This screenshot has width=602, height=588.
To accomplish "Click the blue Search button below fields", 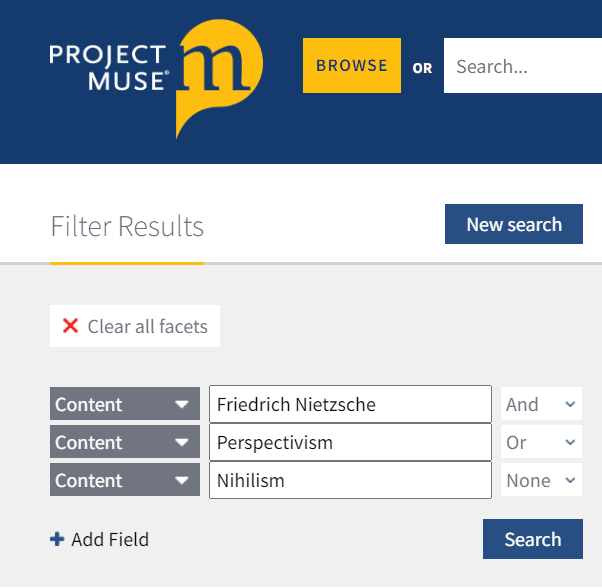I will tap(532, 539).
